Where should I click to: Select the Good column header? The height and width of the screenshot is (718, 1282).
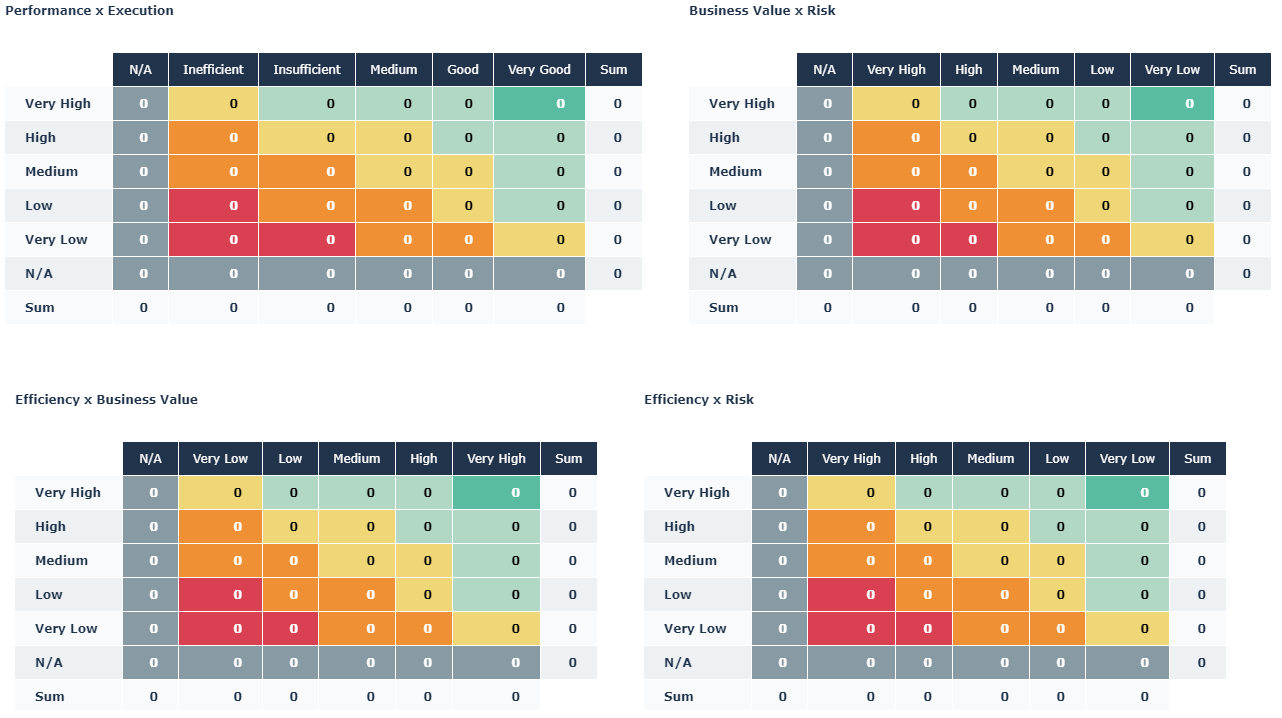coord(463,70)
